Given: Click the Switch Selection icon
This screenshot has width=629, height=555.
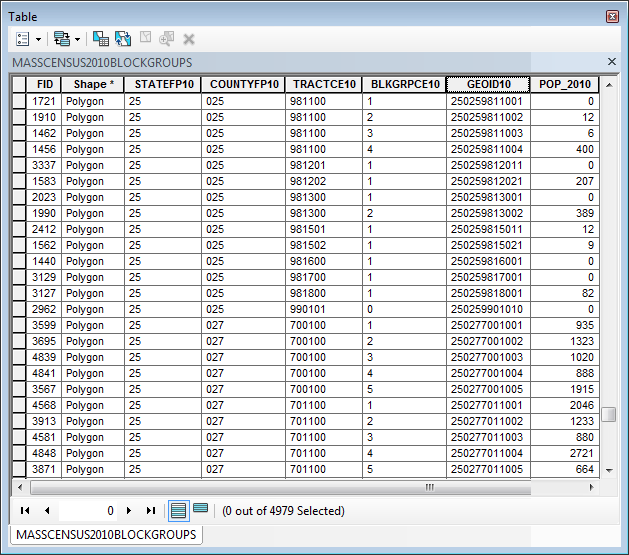Looking at the screenshot, I should pyautogui.click(x=123, y=38).
